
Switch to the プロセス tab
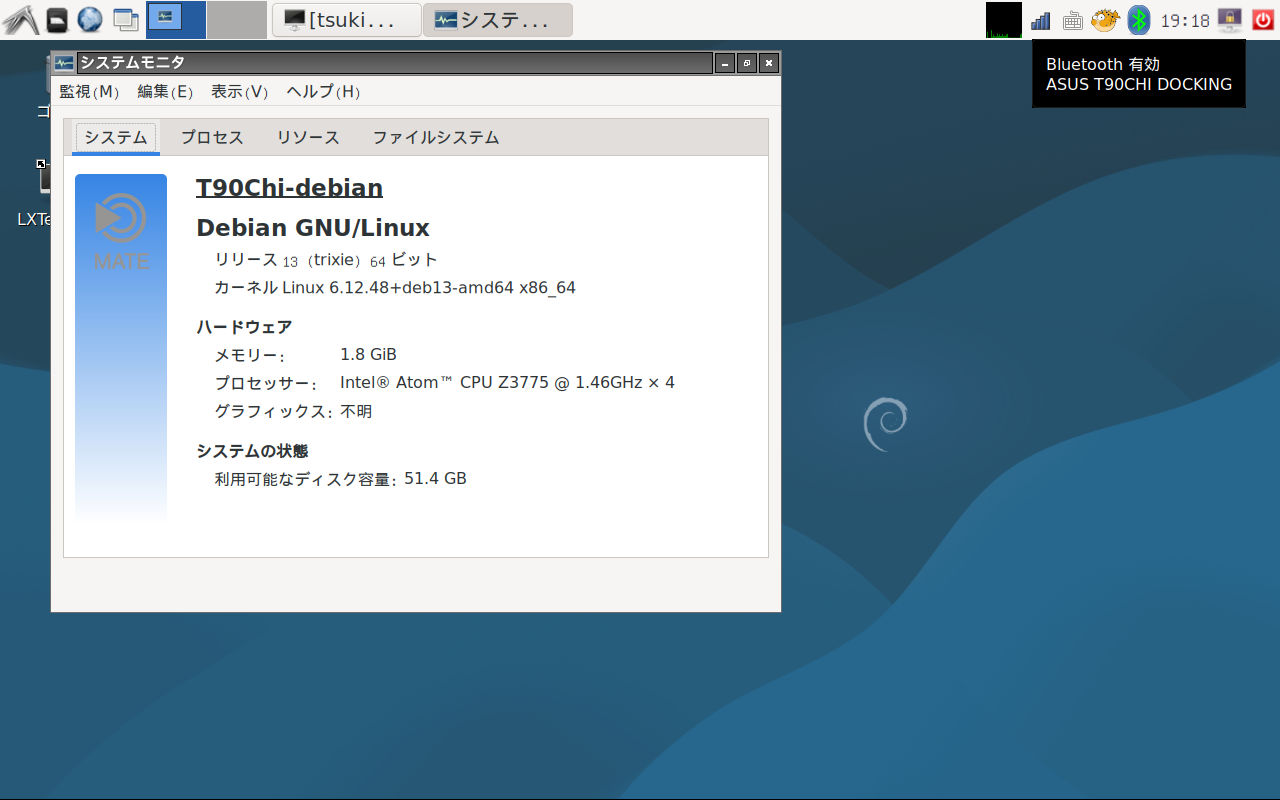tap(212, 138)
